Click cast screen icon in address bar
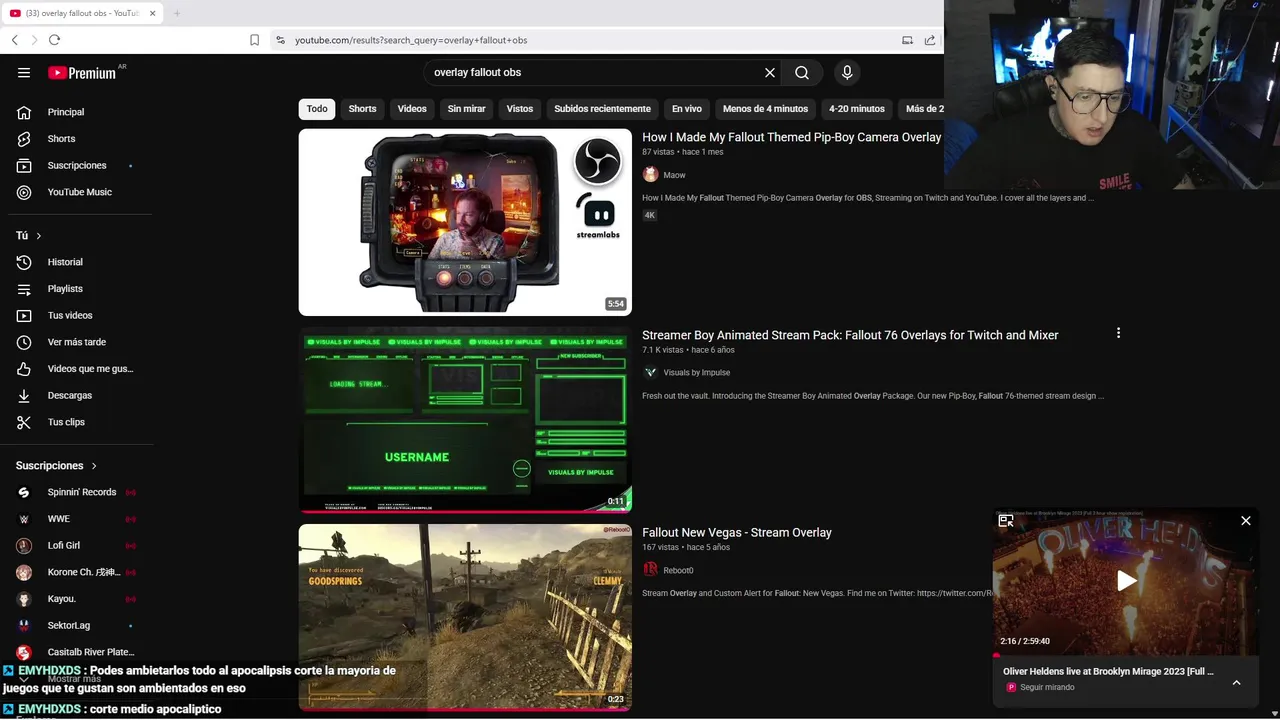1280x720 pixels. click(907, 40)
